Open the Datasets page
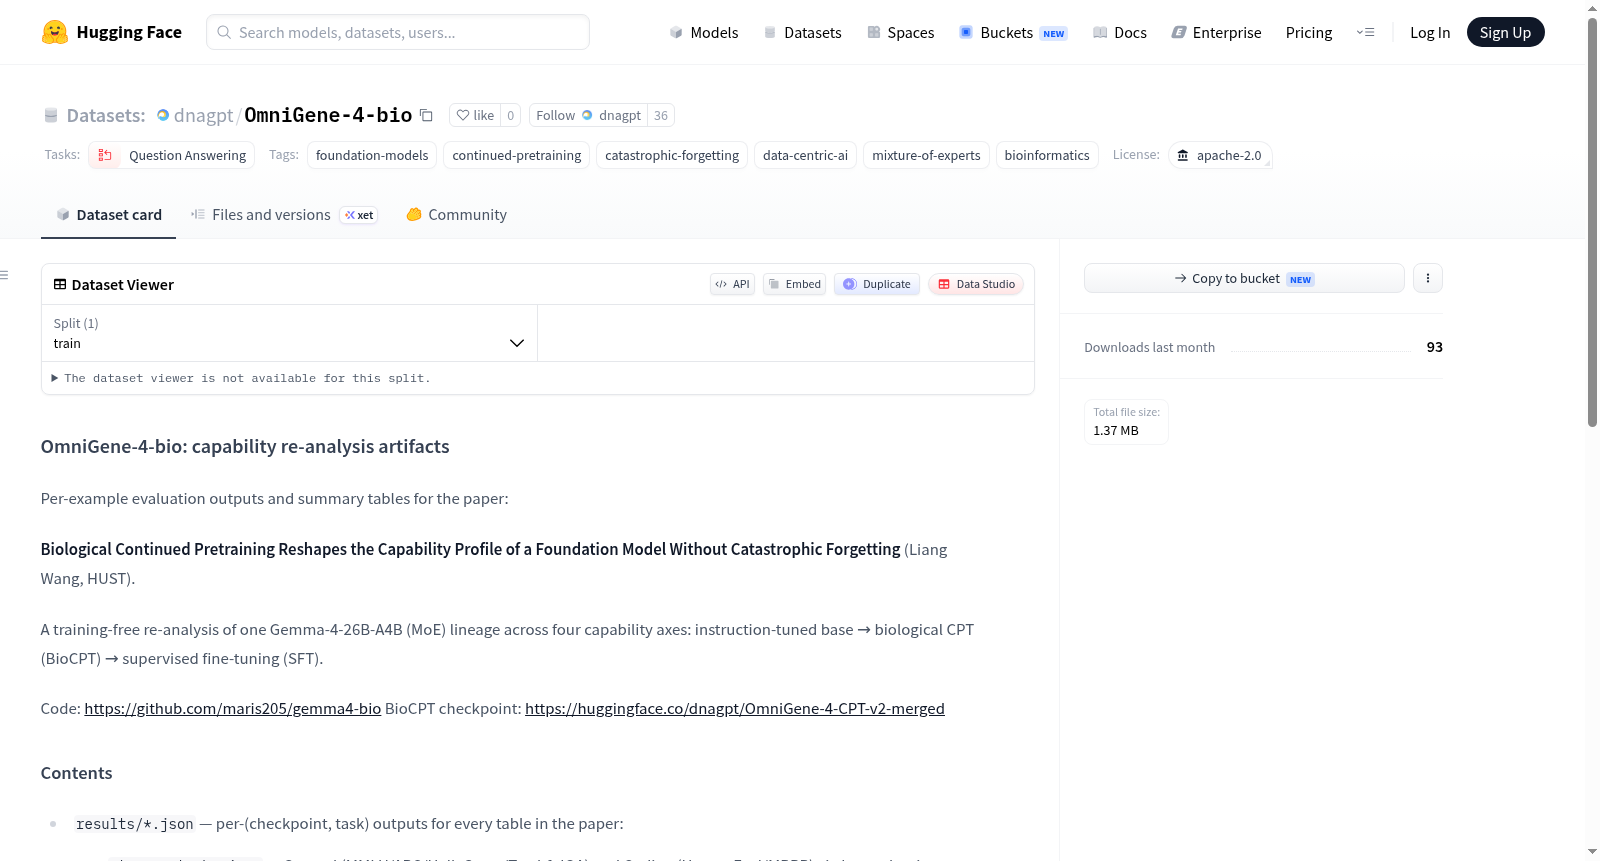Viewport: 1600px width, 861px height. pyautogui.click(x=803, y=32)
